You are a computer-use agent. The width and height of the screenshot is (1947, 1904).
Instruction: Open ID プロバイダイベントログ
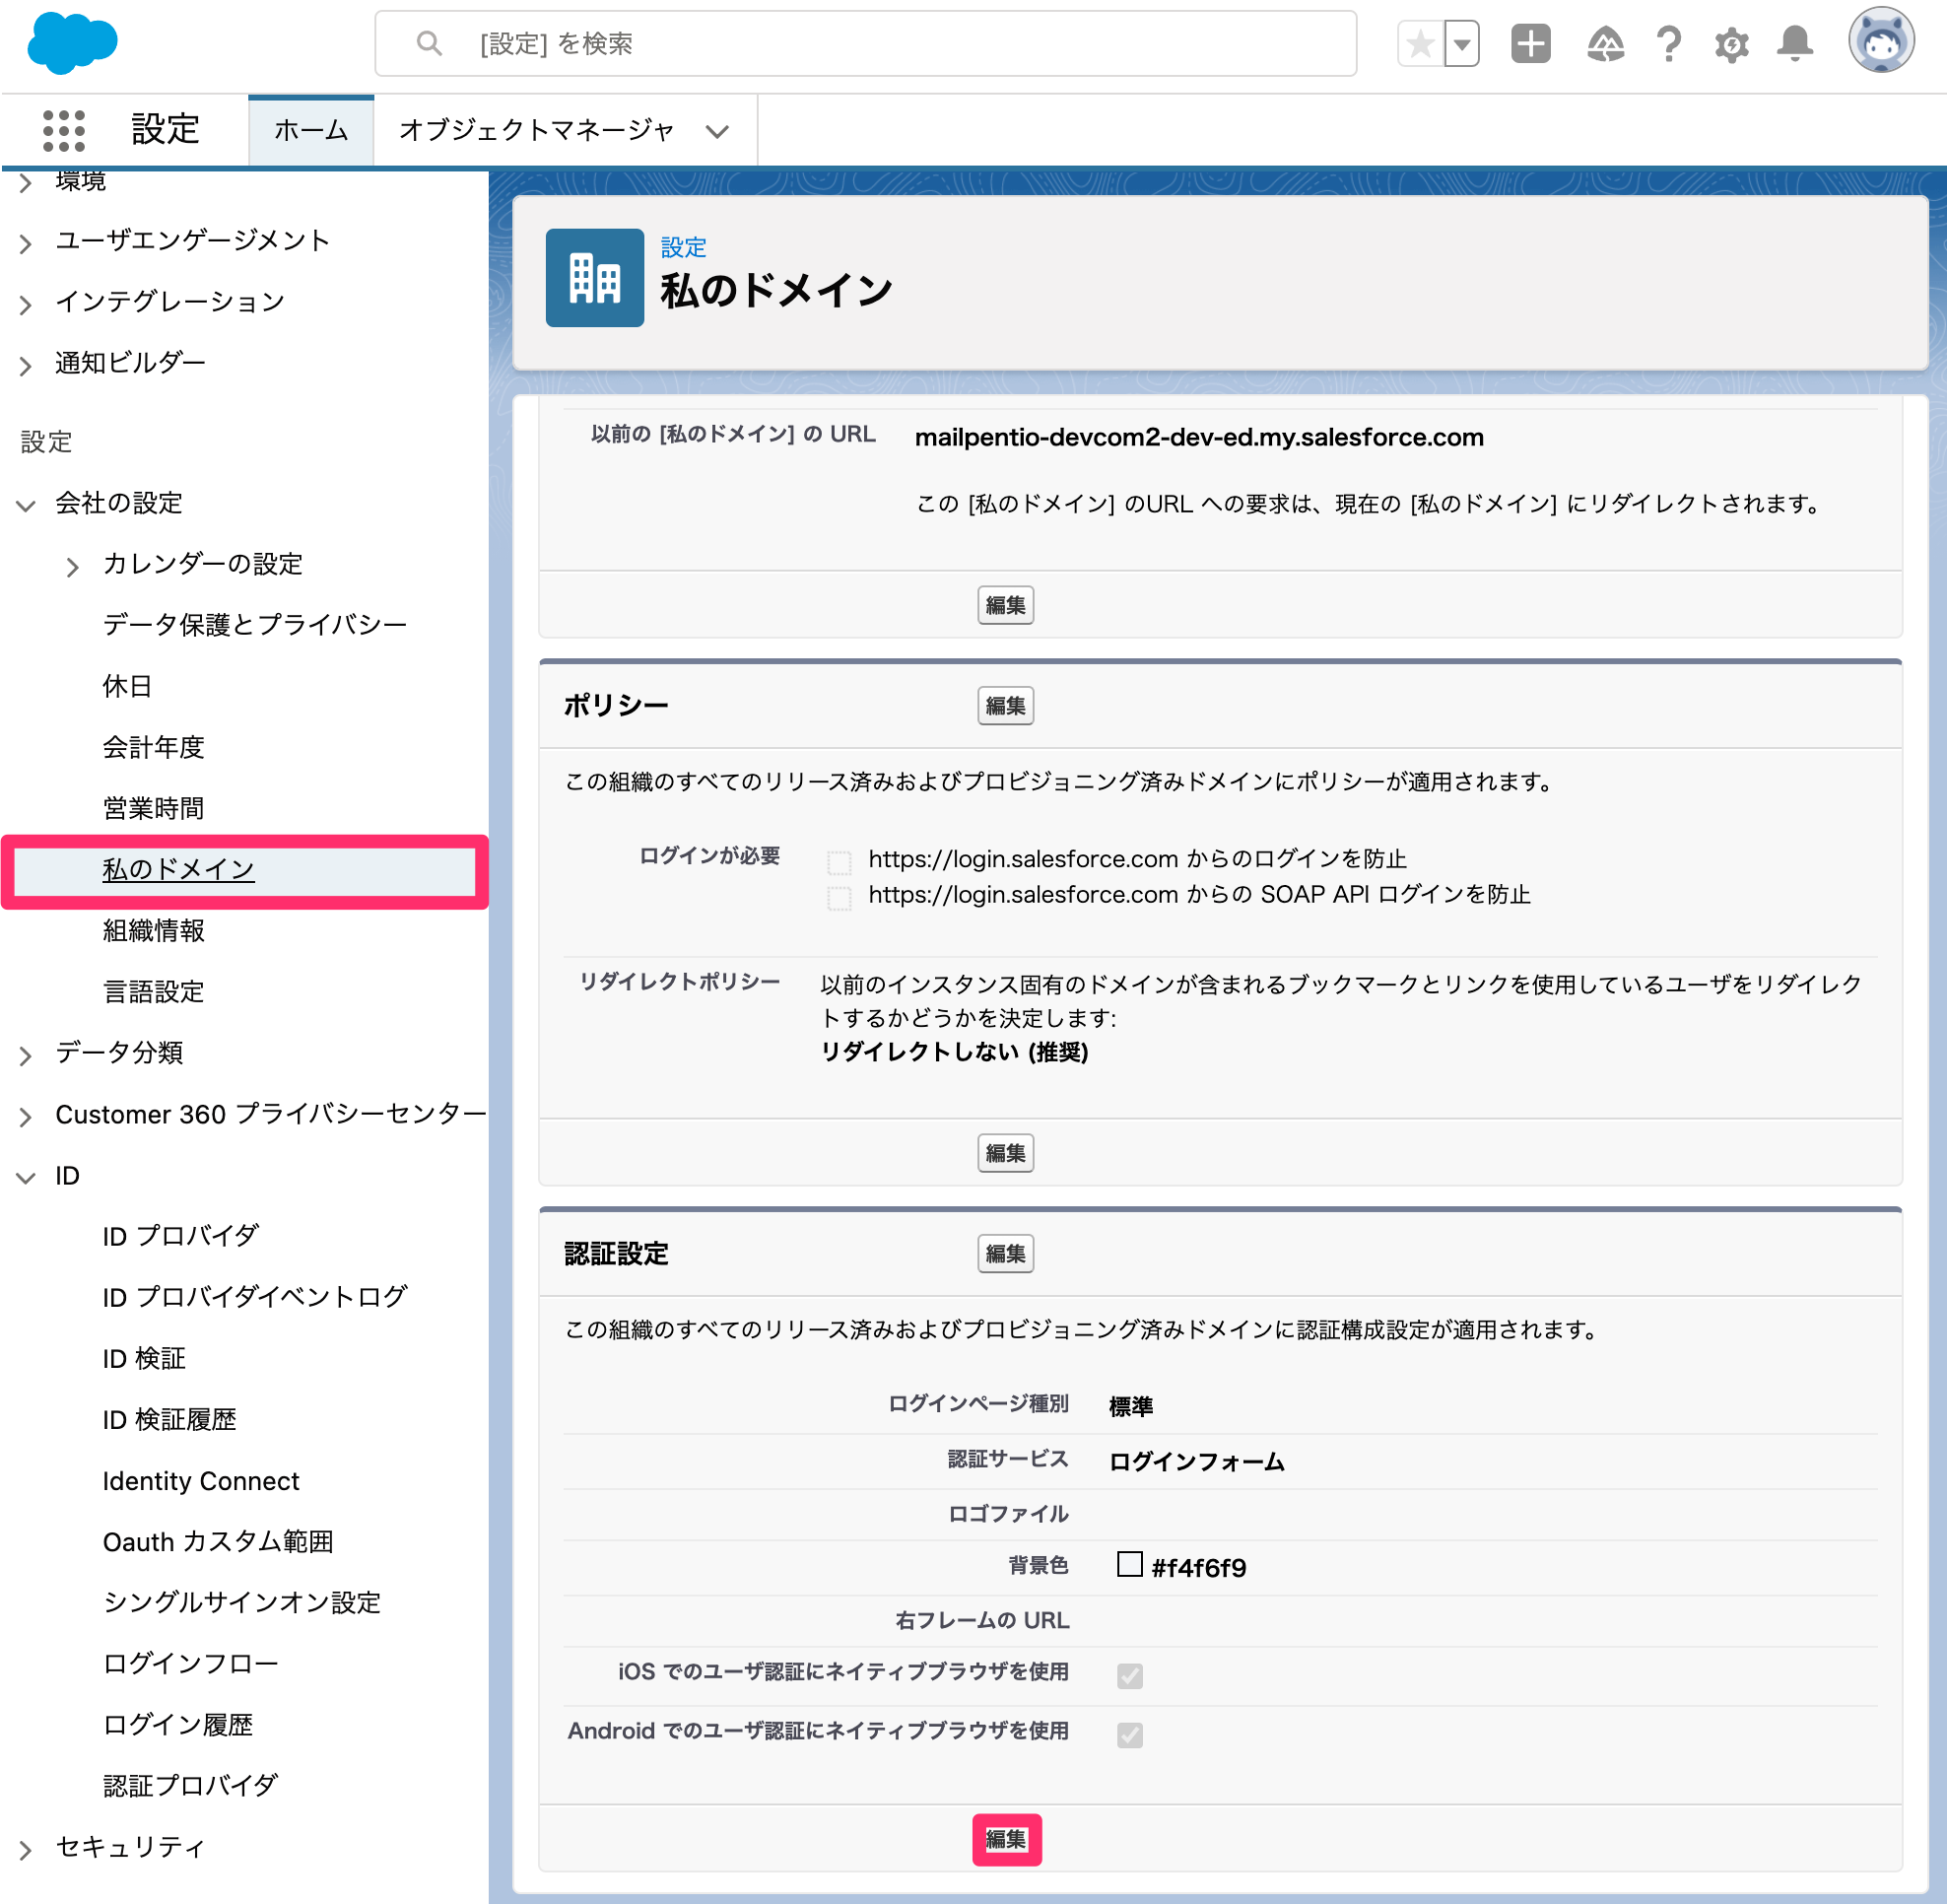coord(255,1297)
